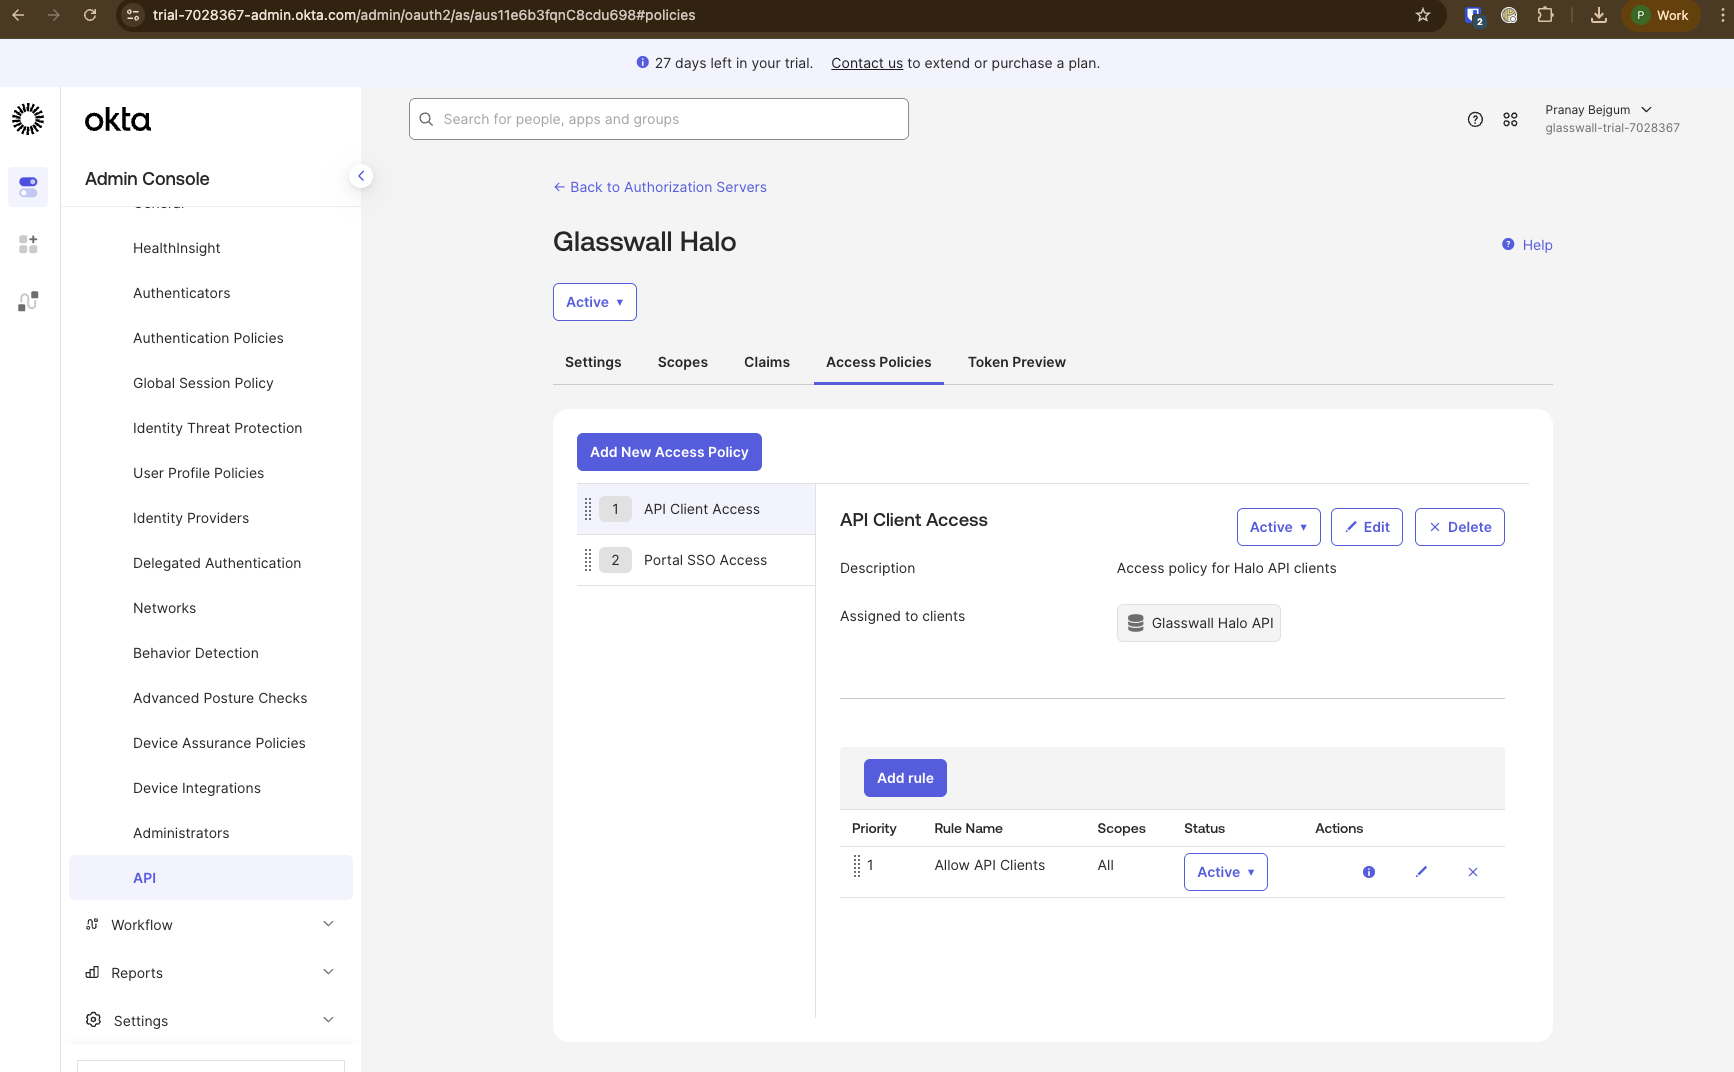Viewport: 1734px width, 1072px height.
Task: Open the Admin Console toggle sidebar icon
Action: point(28,187)
